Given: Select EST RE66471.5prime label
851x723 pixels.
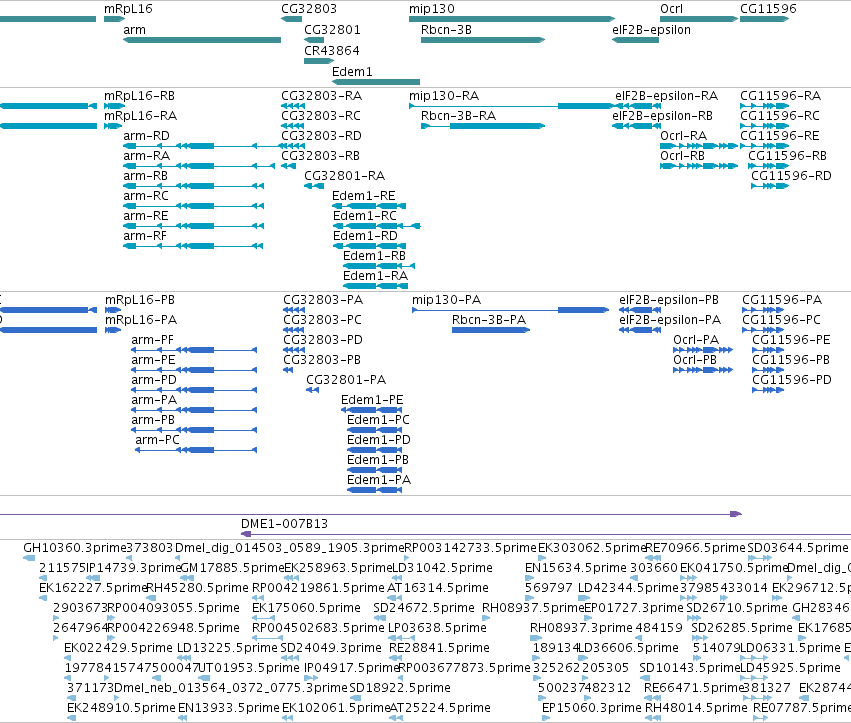Looking at the screenshot, I should (x=694, y=688).
